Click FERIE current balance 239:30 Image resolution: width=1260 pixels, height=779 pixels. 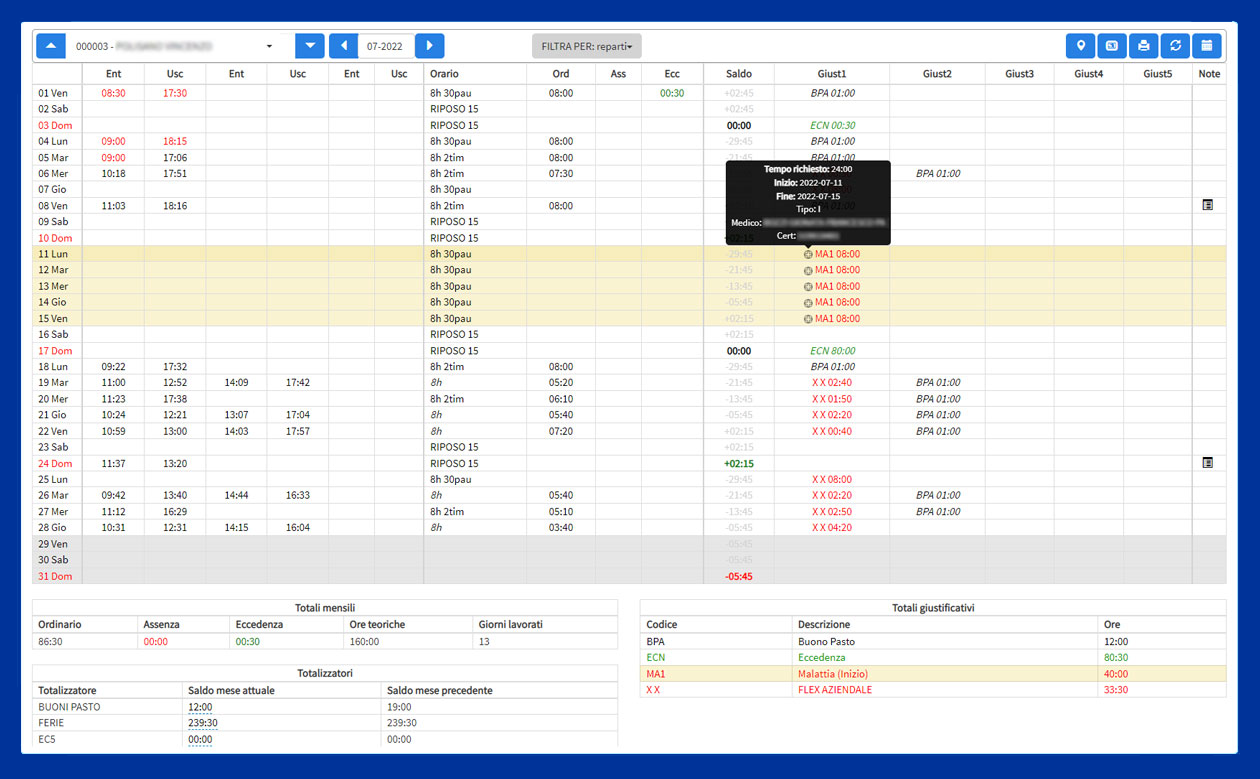203,723
